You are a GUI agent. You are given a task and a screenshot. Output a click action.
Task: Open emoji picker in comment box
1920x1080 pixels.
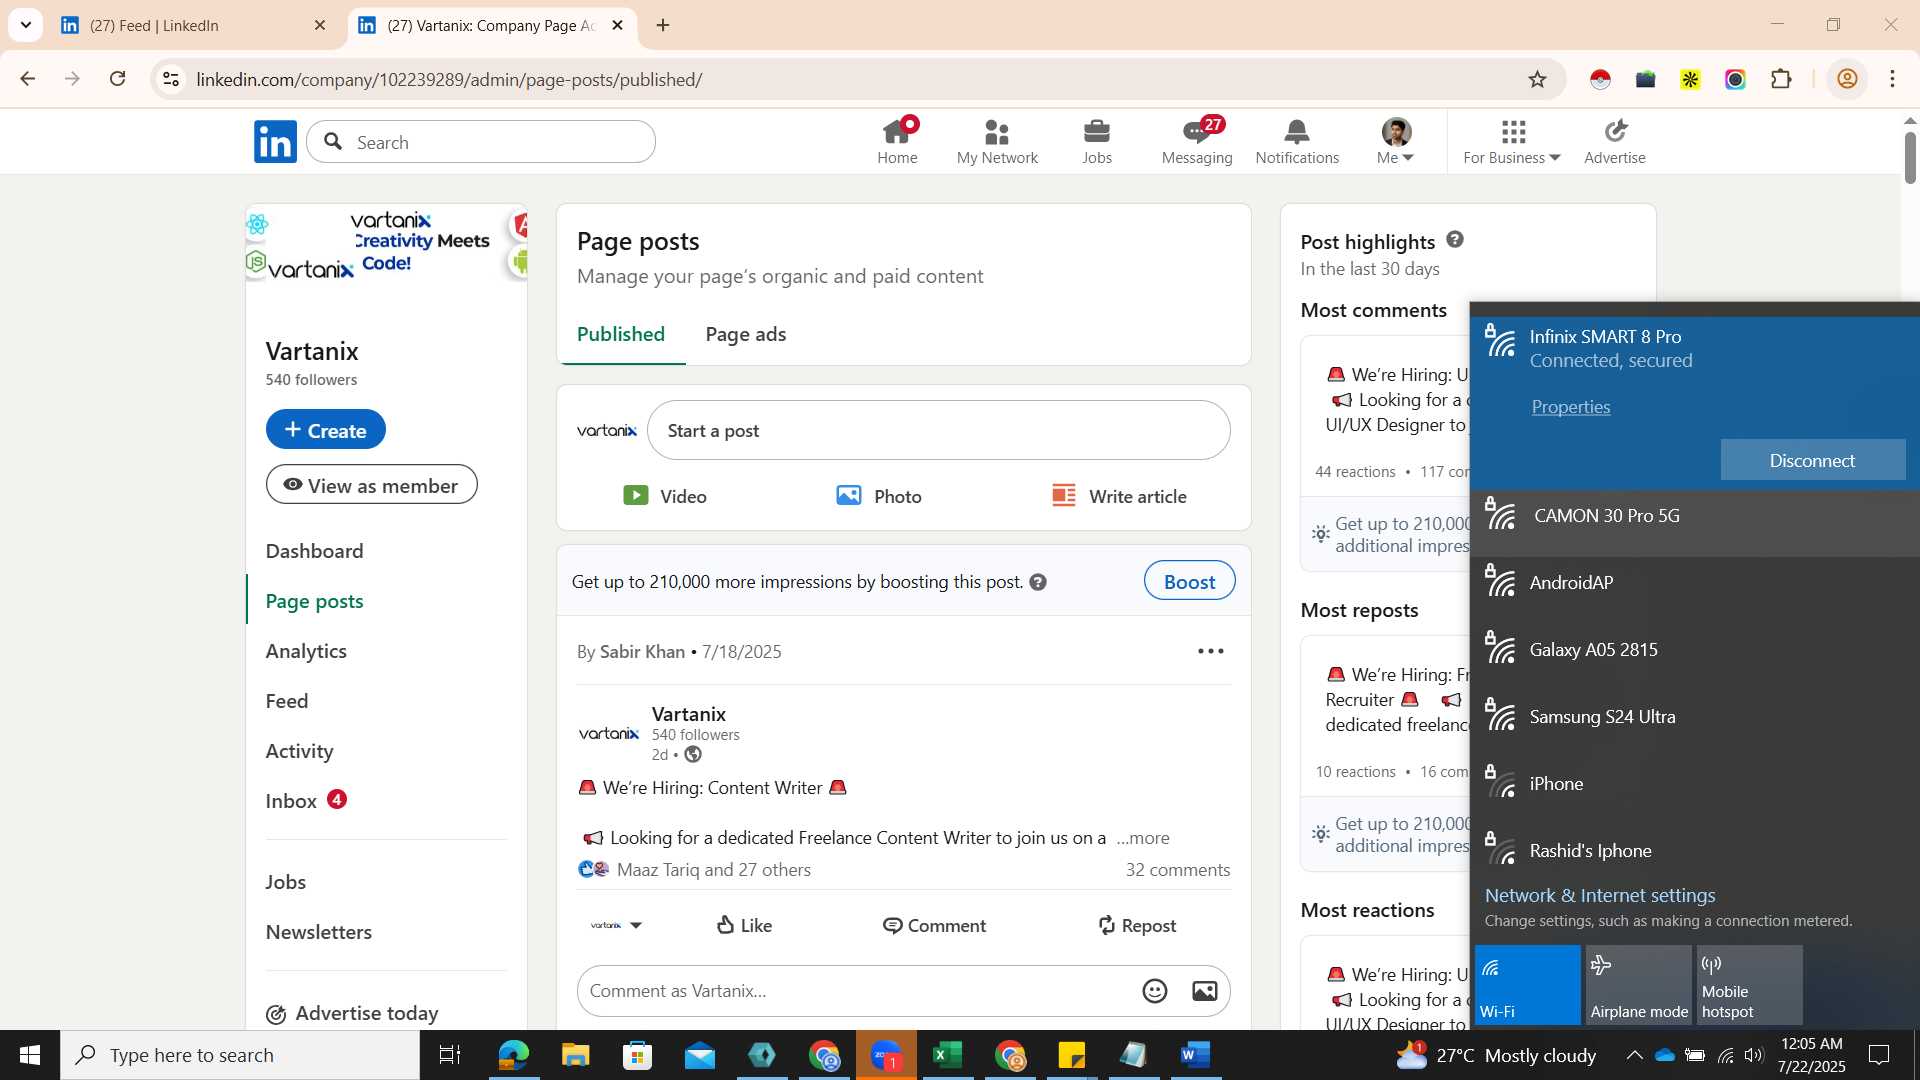click(1155, 991)
